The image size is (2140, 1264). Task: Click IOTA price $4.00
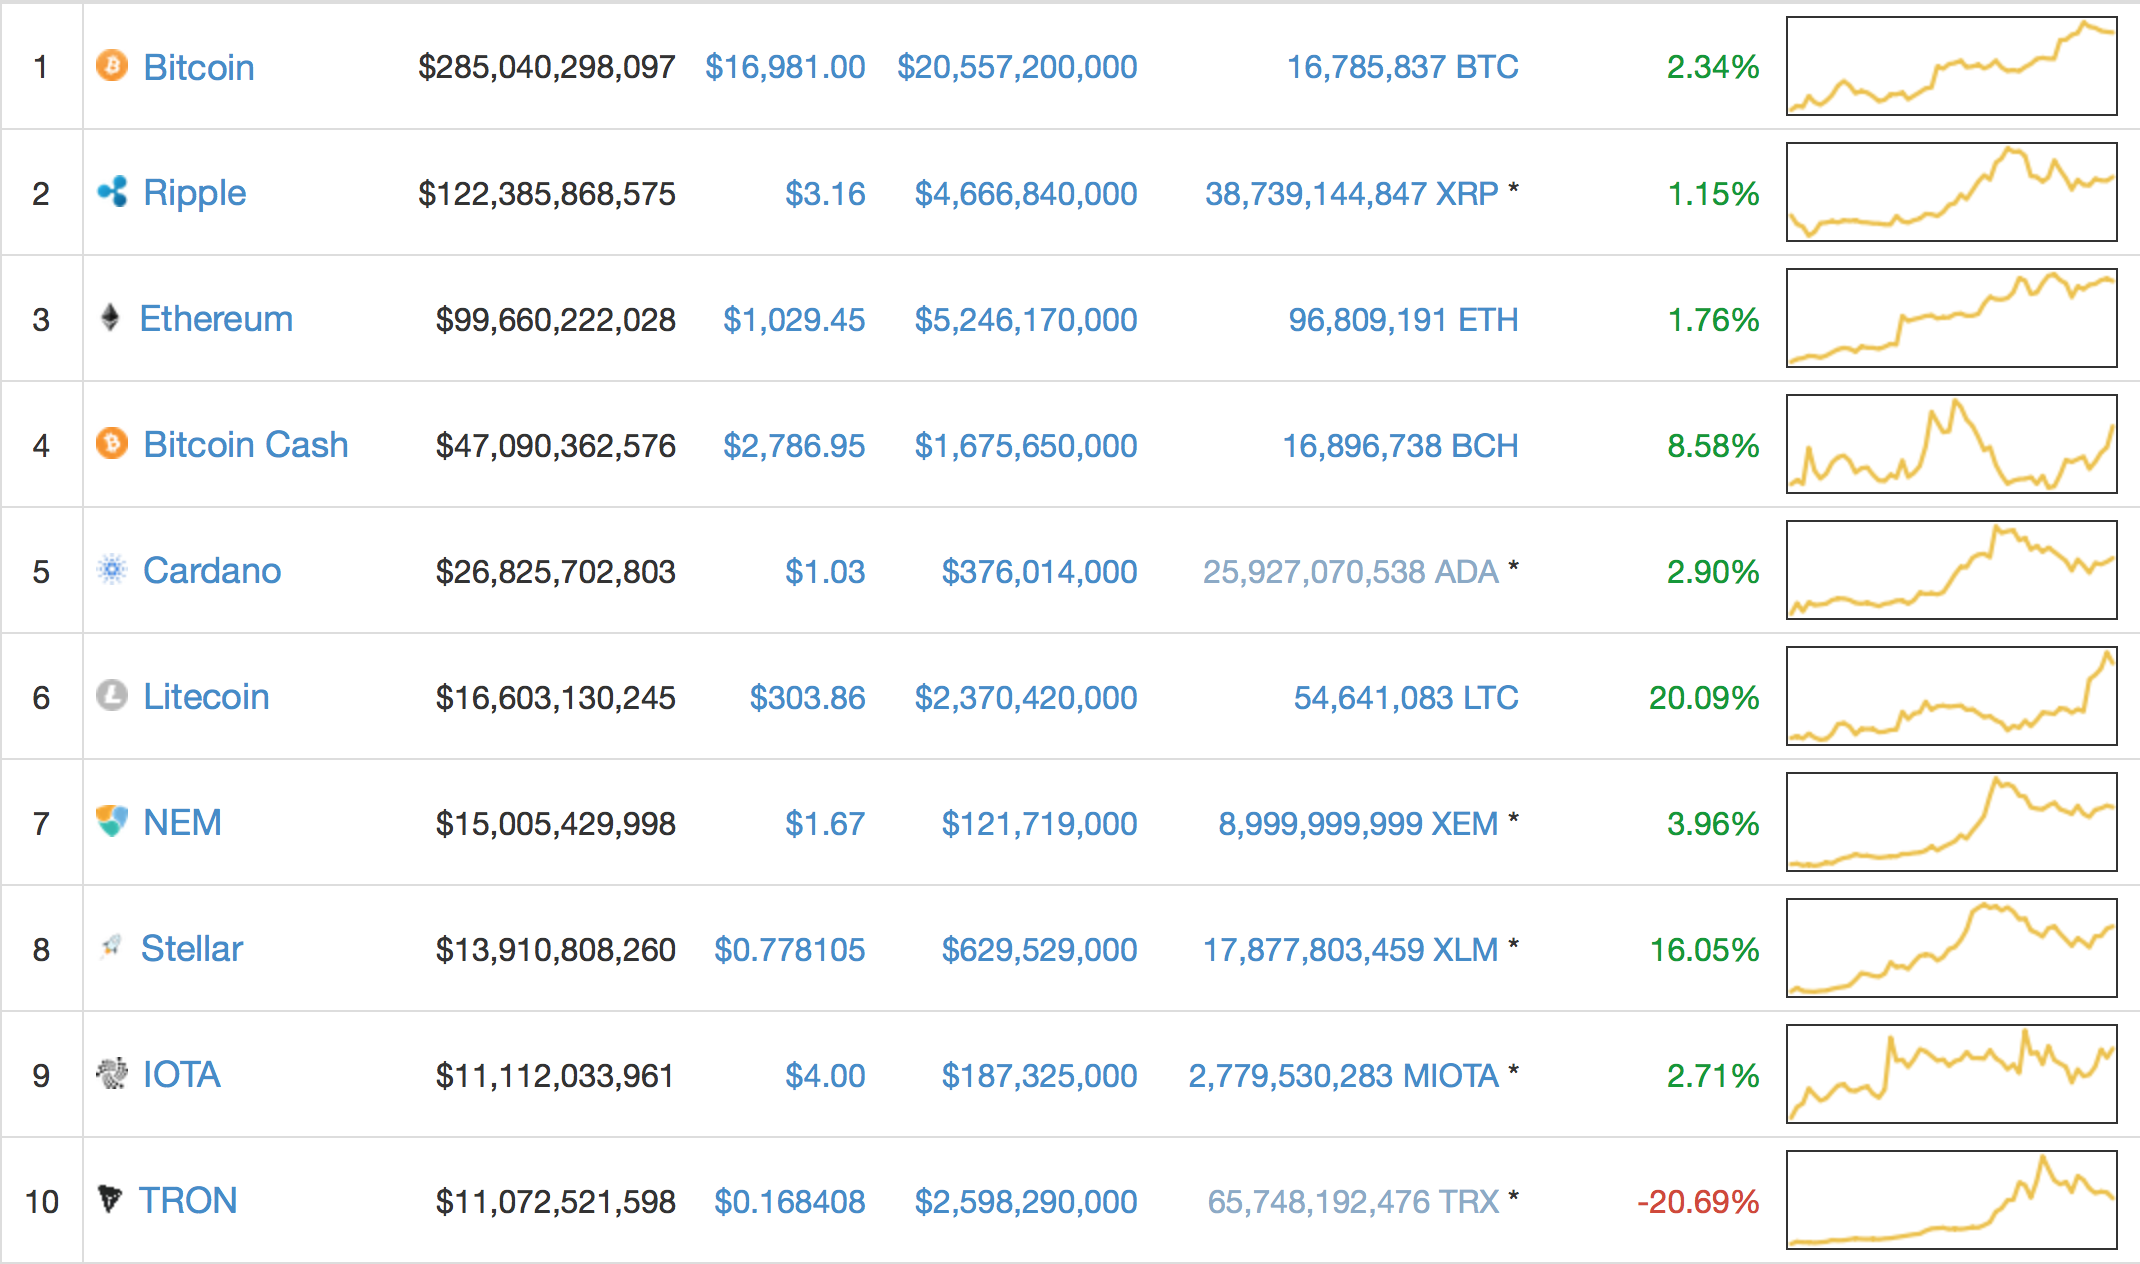click(x=825, y=1076)
